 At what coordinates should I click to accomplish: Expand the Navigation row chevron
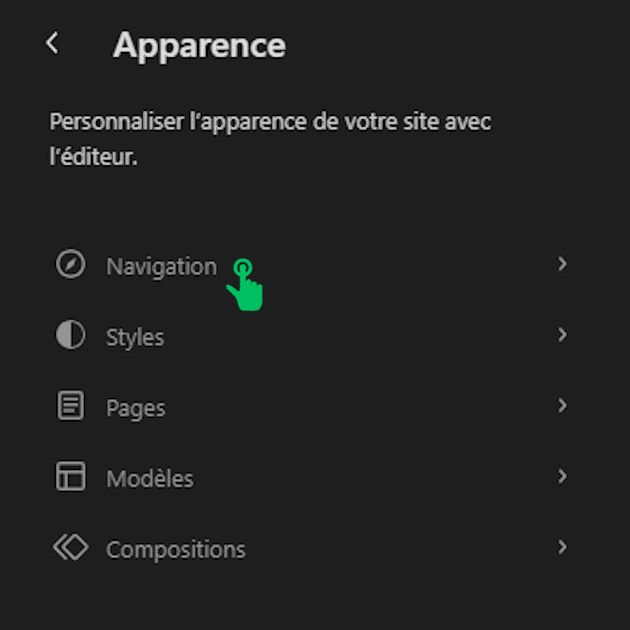[x=562, y=264]
